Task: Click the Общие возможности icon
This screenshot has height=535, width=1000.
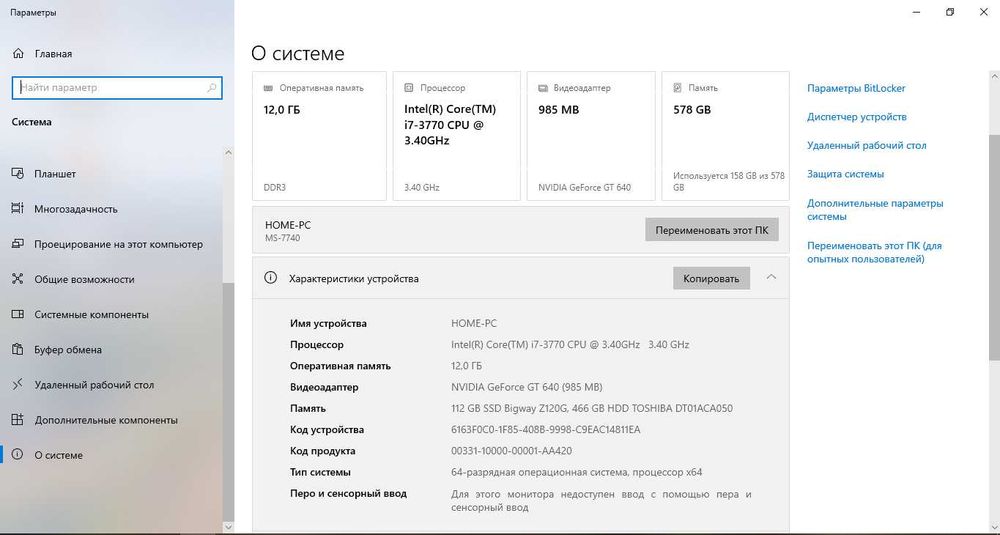Action: tap(18, 279)
